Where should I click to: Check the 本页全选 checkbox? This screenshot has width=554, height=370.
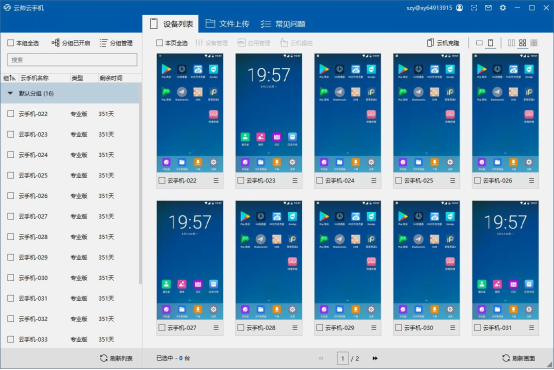159,43
